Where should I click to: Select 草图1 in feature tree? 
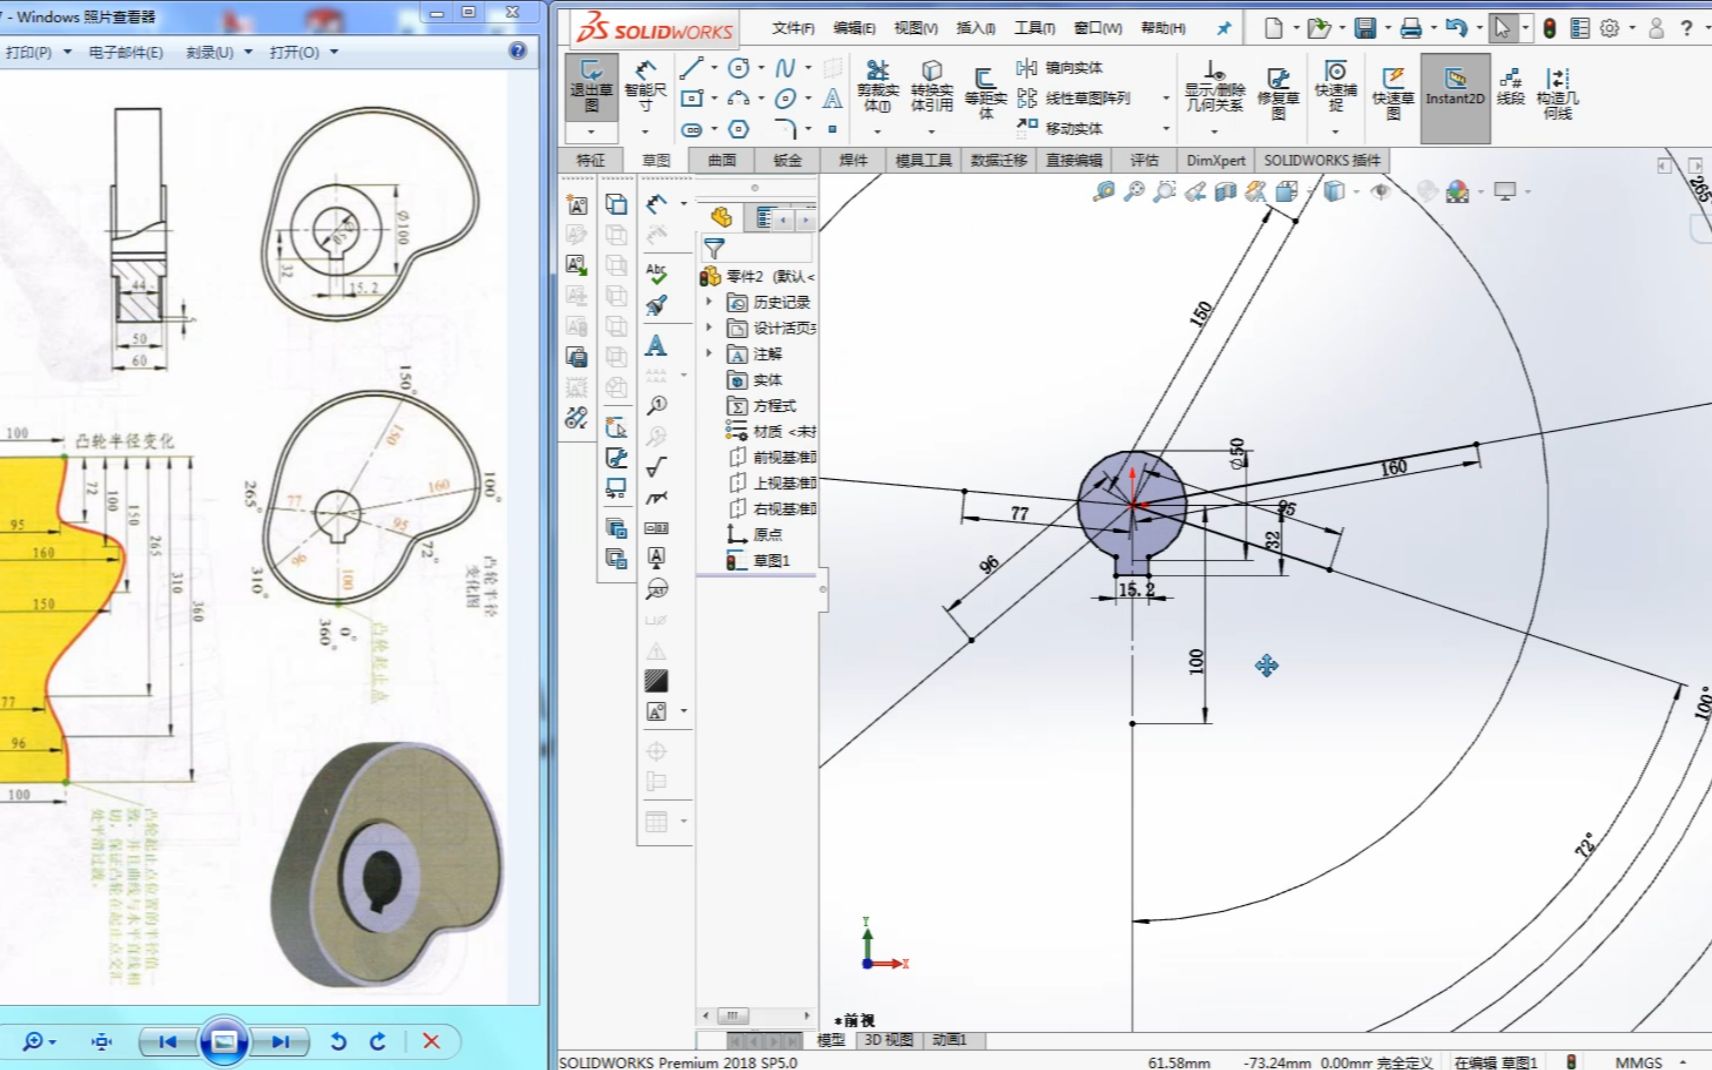tap(759, 561)
